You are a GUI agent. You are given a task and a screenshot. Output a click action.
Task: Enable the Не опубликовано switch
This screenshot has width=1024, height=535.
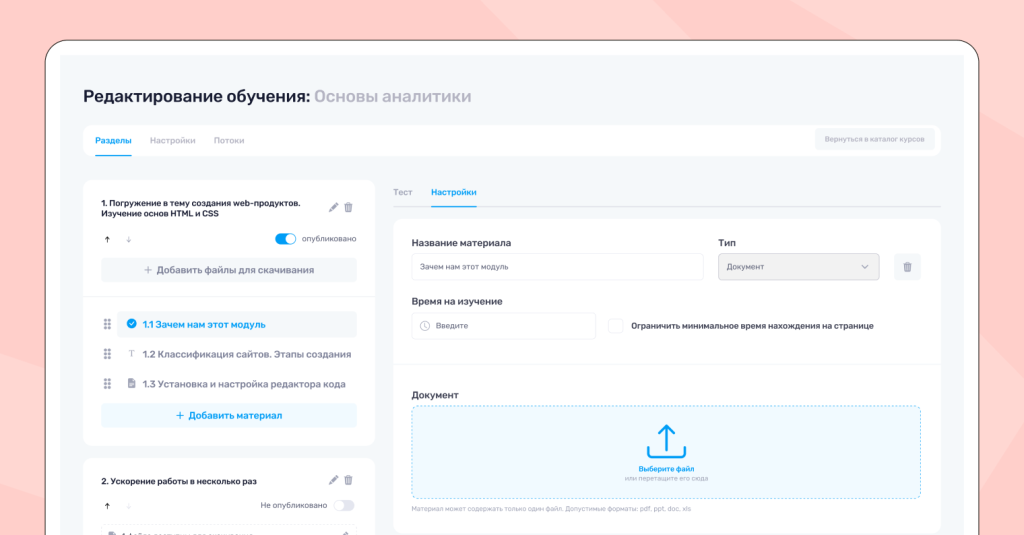(344, 505)
